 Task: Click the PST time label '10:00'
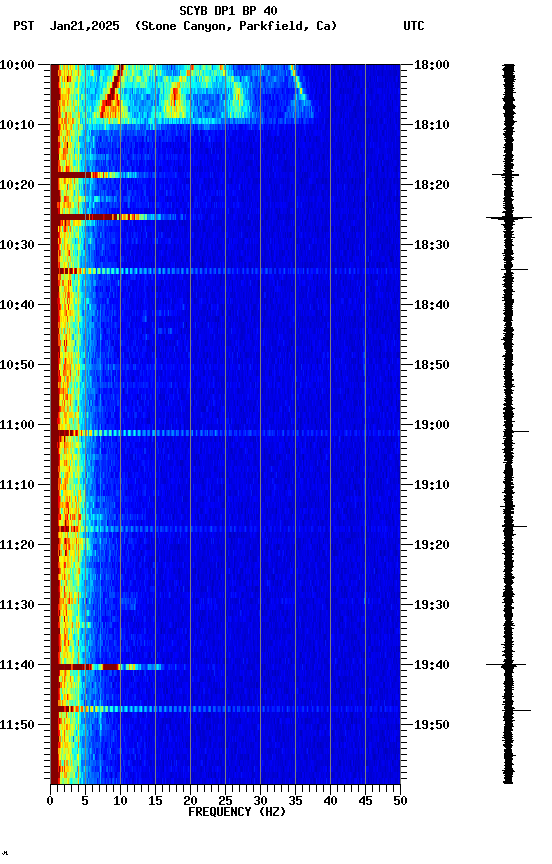point(17,65)
